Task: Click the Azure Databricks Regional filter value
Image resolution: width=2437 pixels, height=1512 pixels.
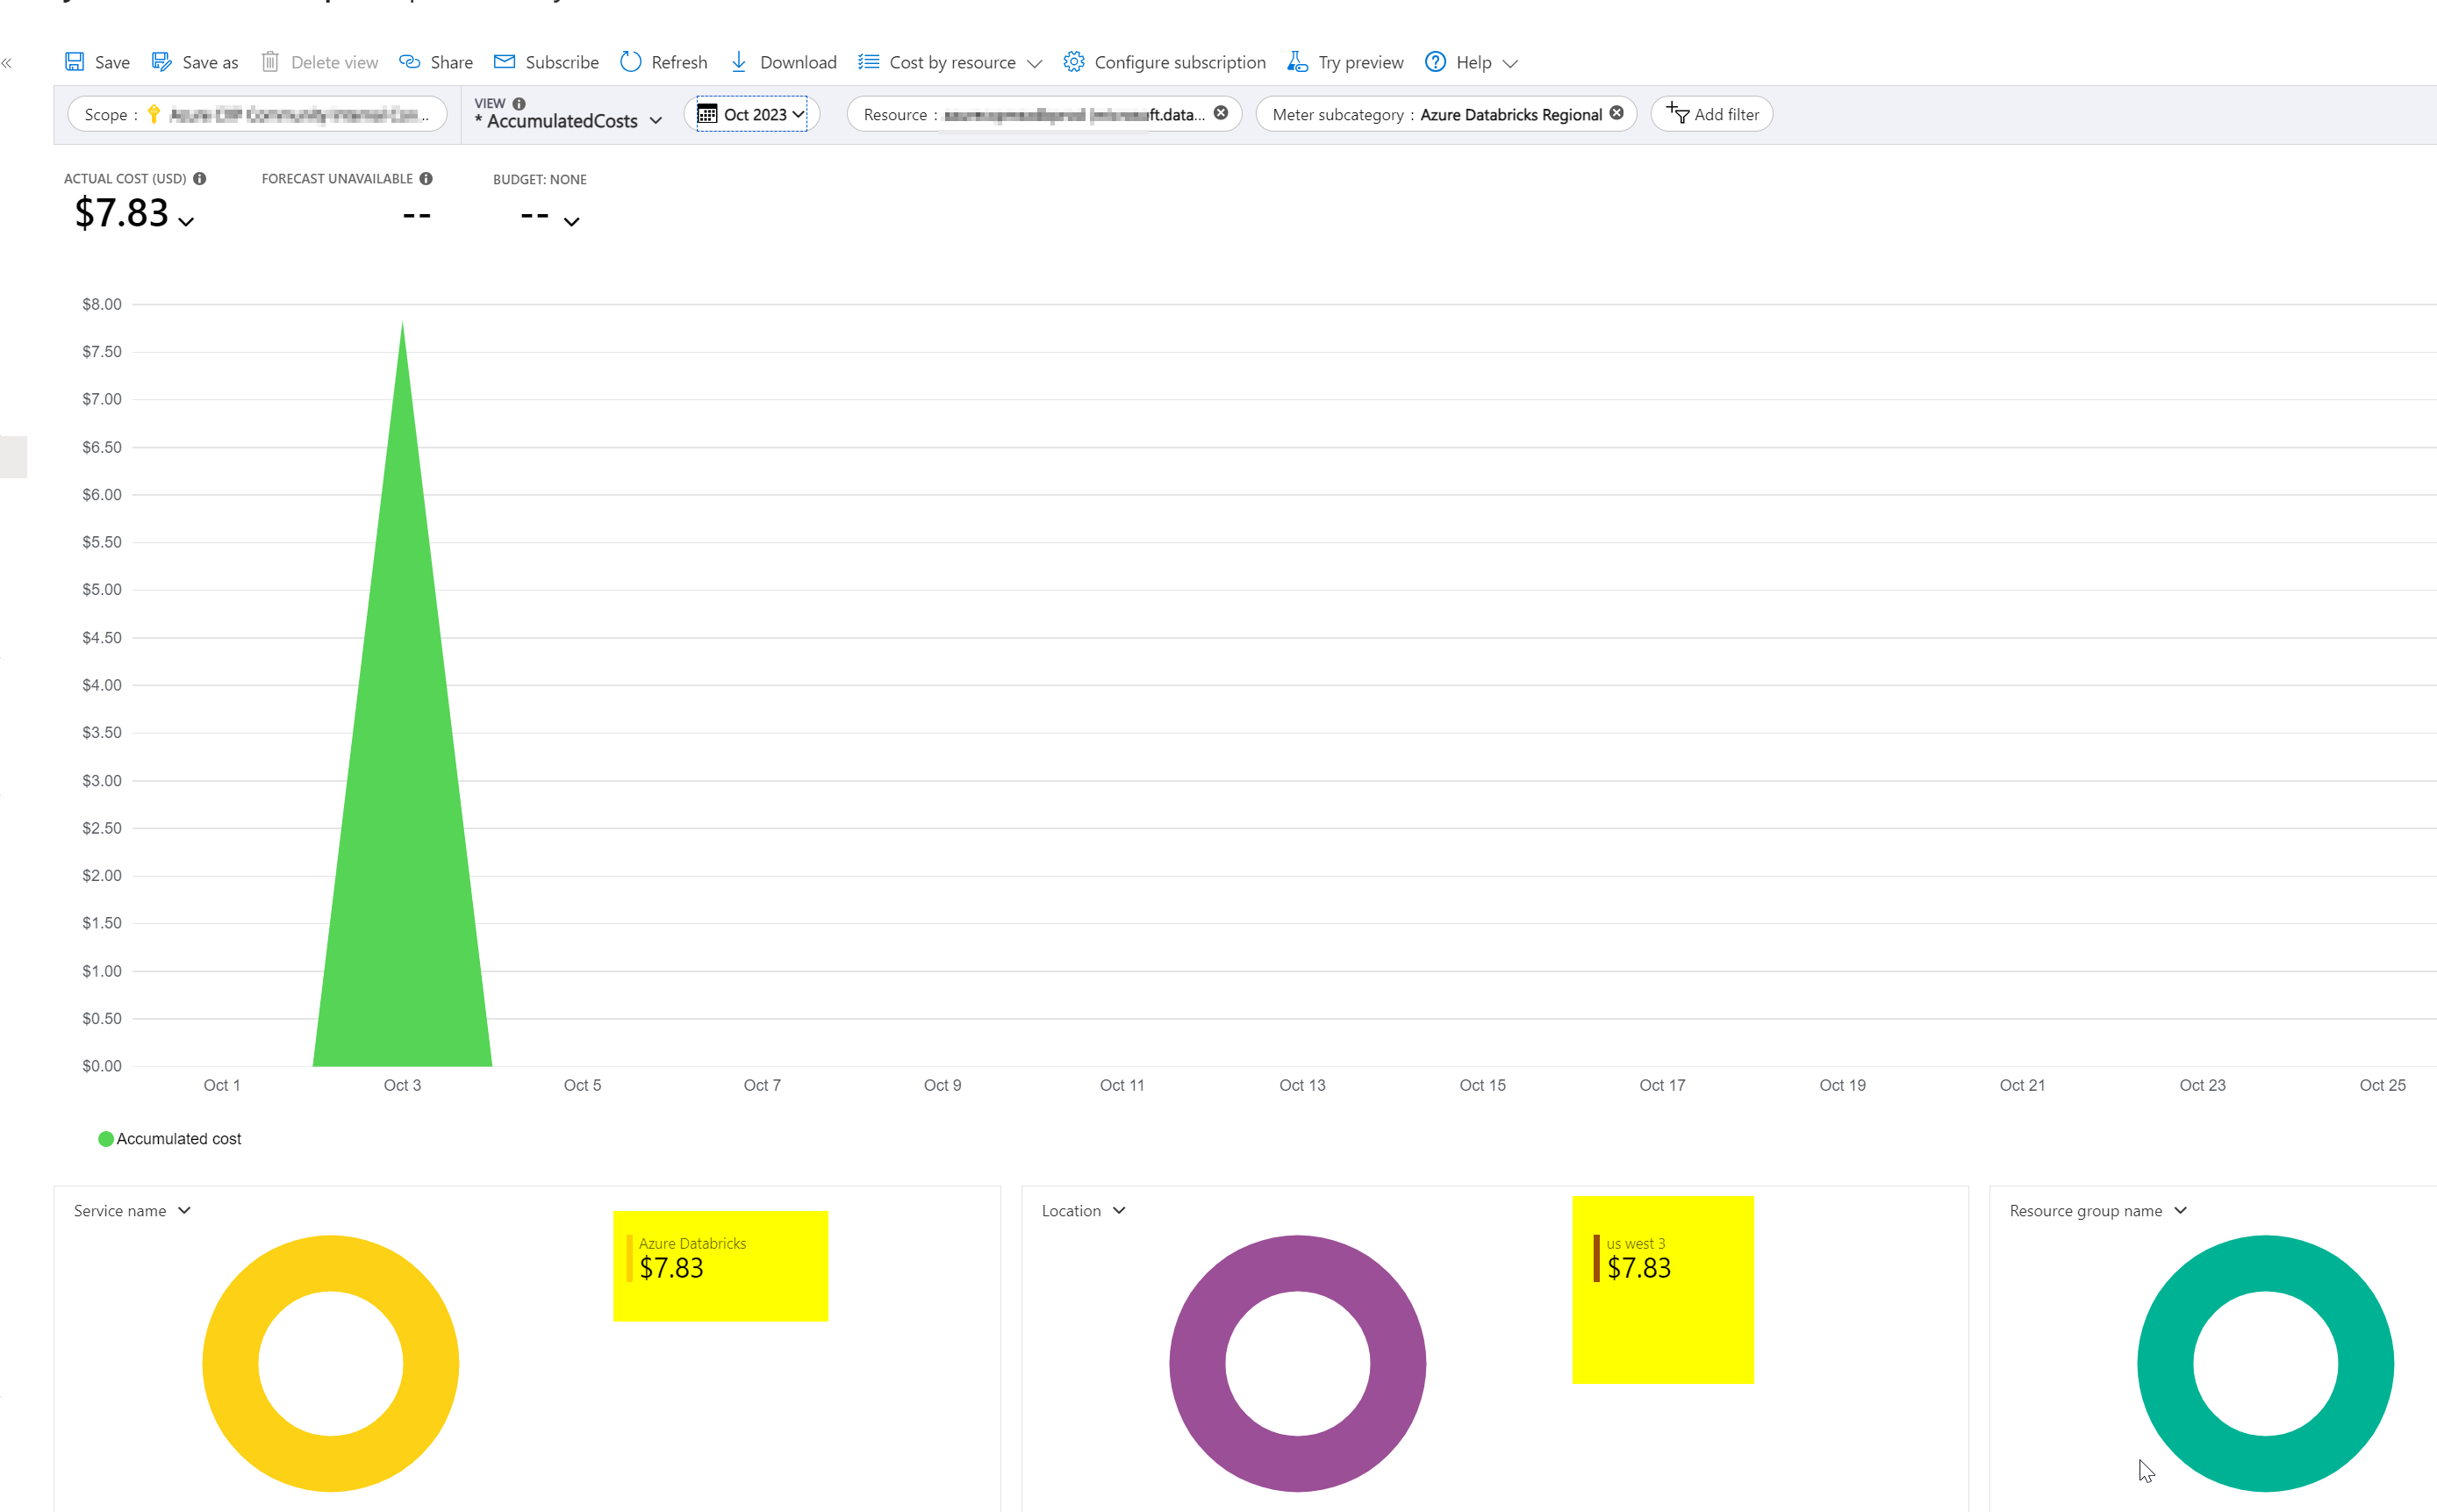Action: tap(1510, 114)
